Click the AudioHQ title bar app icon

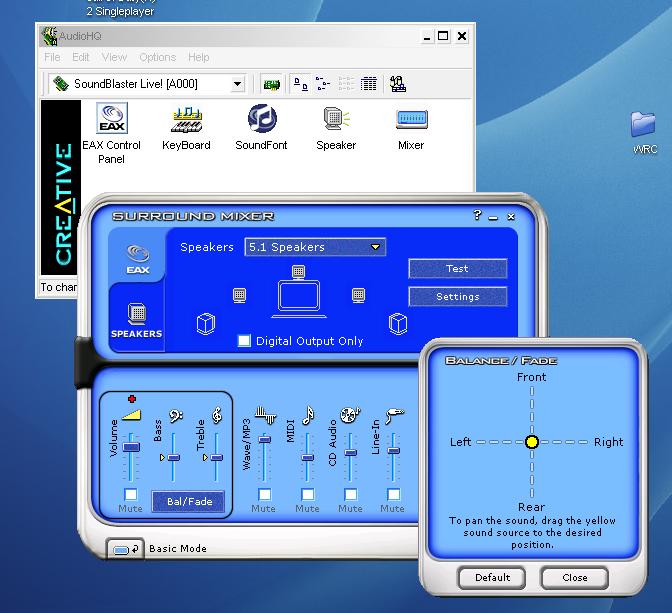point(49,36)
